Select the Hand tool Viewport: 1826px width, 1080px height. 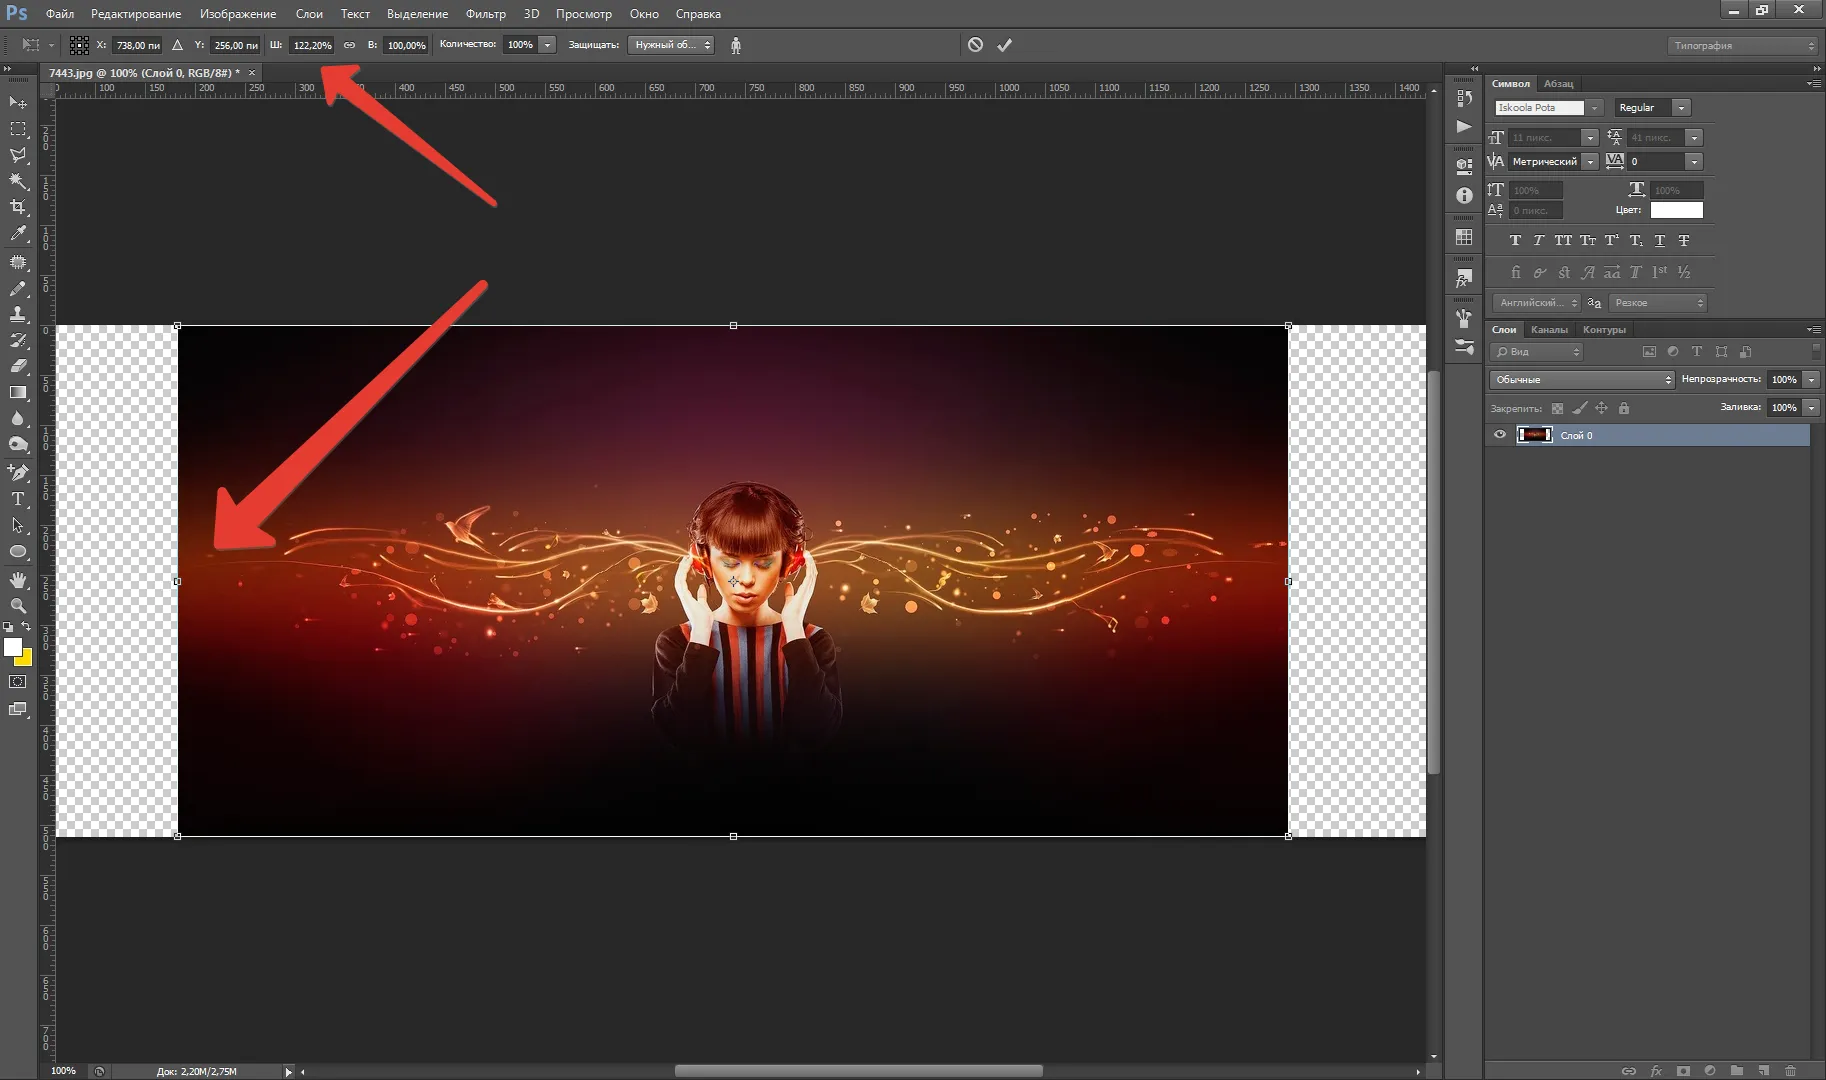point(18,580)
